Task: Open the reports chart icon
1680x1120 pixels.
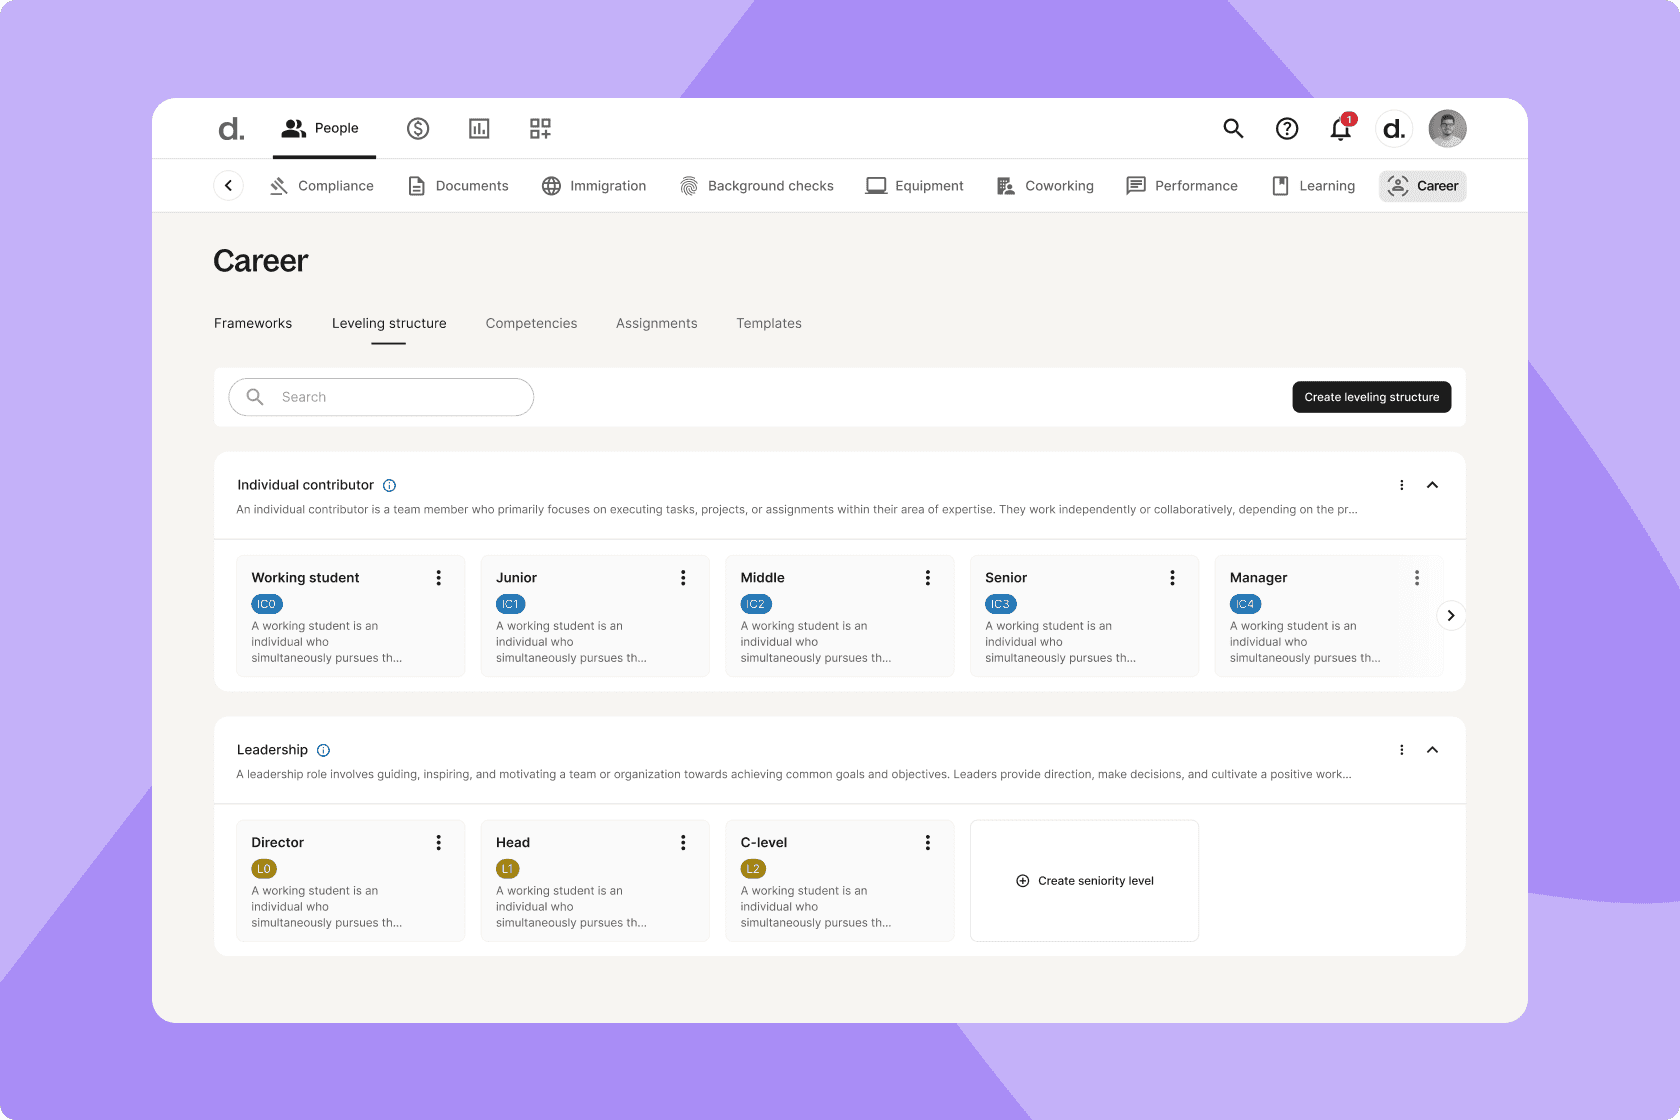Action: click(x=479, y=128)
